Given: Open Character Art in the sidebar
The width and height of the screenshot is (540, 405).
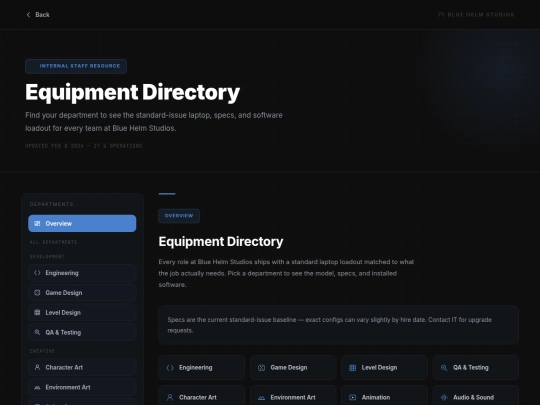Looking at the screenshot, I should pyautogui.click(x=82, y=367).
